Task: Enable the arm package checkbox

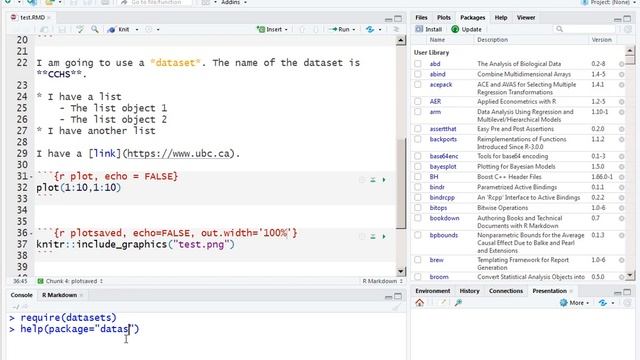Action: [x=418, y=112]
